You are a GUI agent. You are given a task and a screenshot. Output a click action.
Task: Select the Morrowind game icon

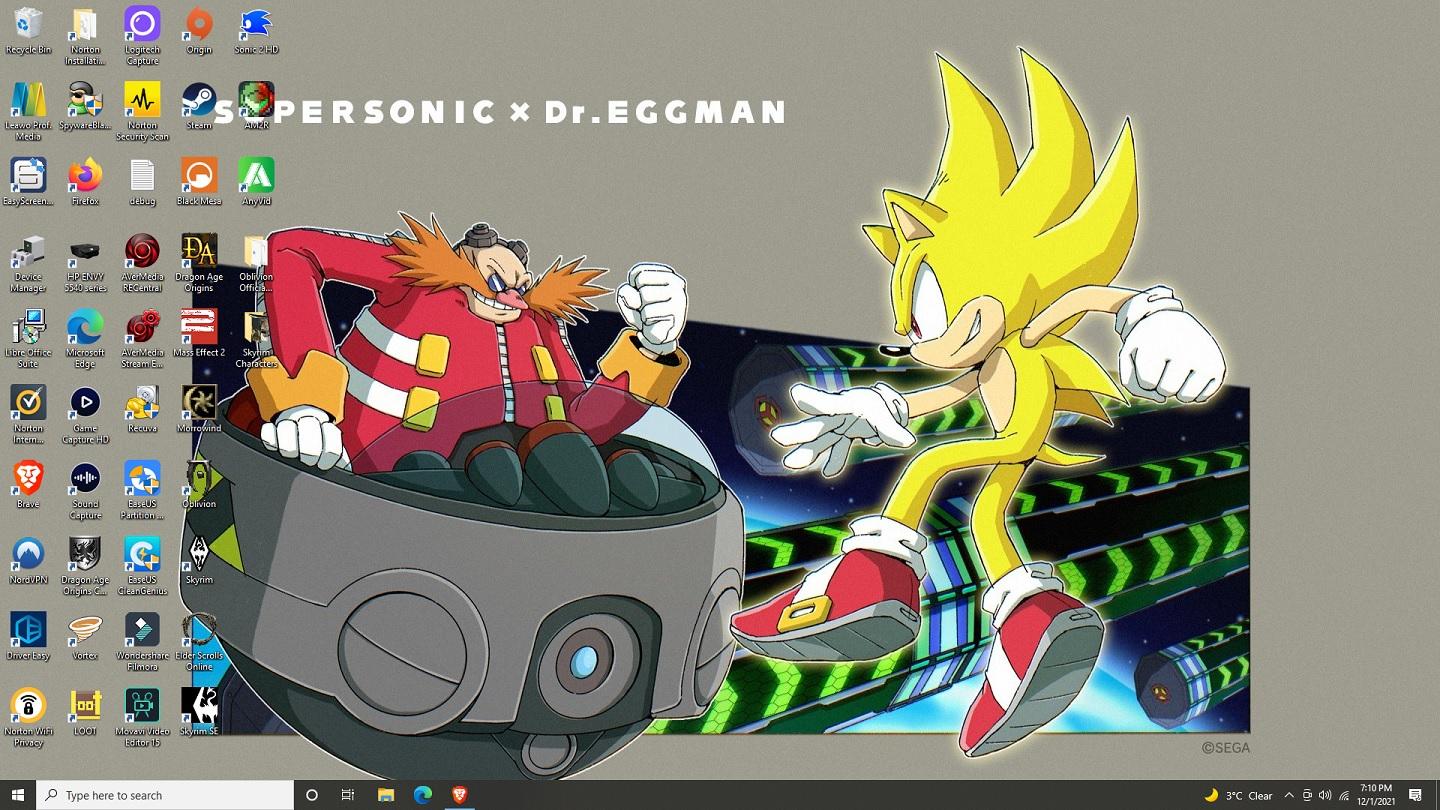click(x=199, y=410)
